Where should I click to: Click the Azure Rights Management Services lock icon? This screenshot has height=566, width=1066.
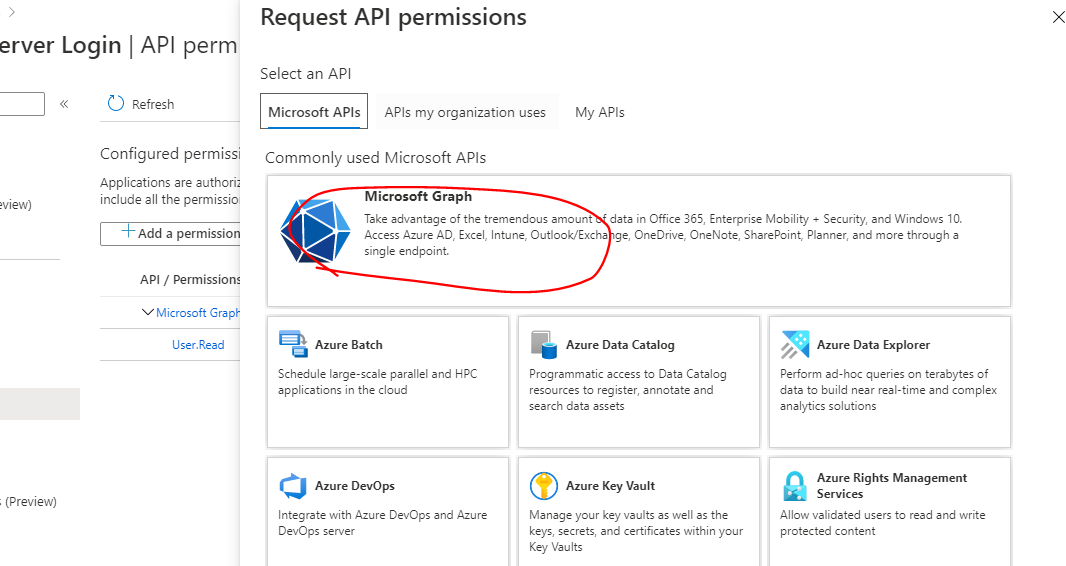coord(794,486)
